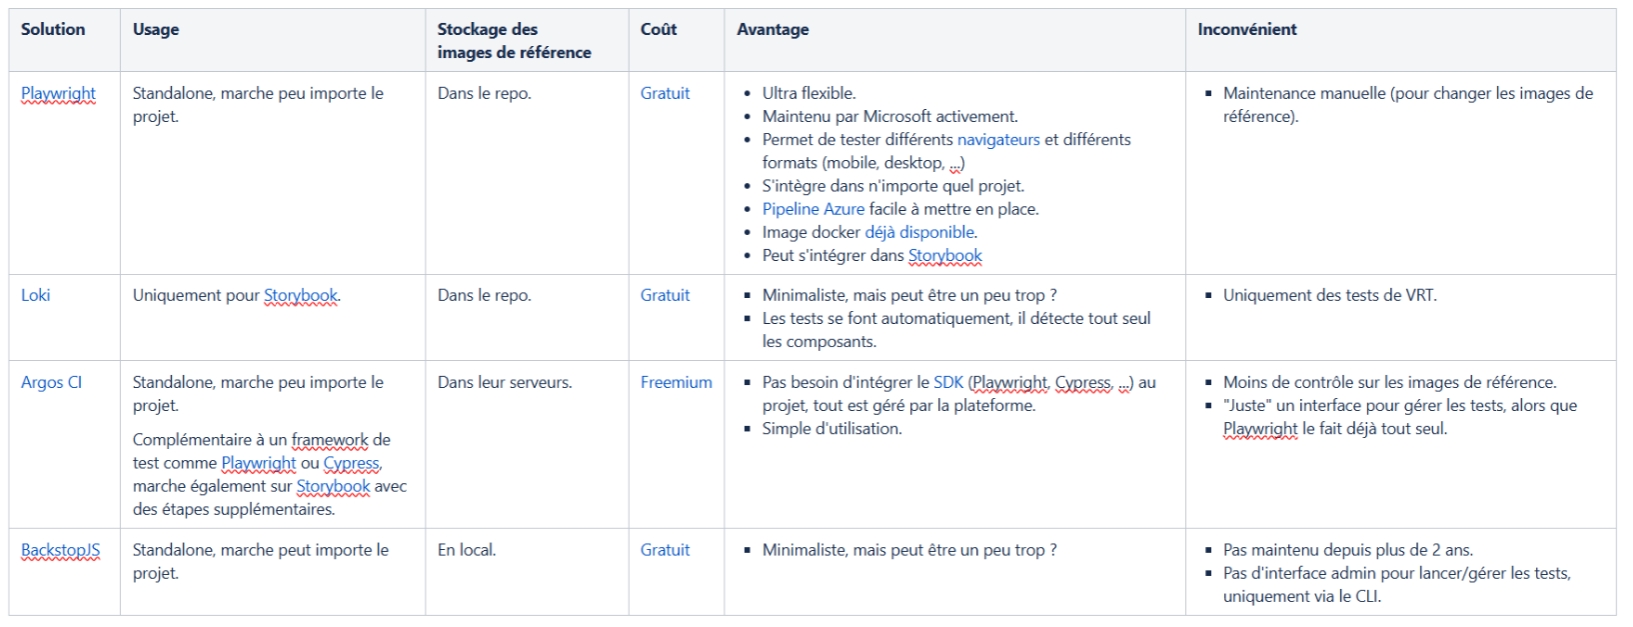Click the 'Stockage des images de référence' header
The image size is (1633, 627).
click(513, 40)
